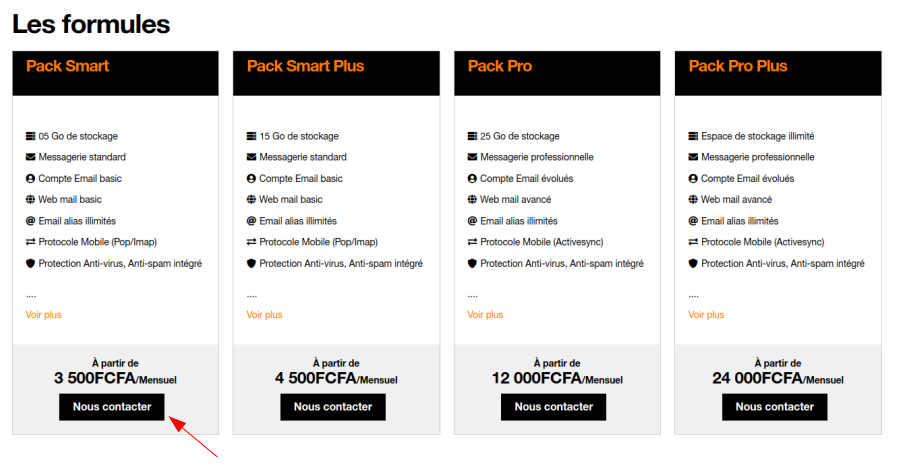Select the Pack Smart header title
The height and width of the screenshot is (470, 910).
click(68, 66)
